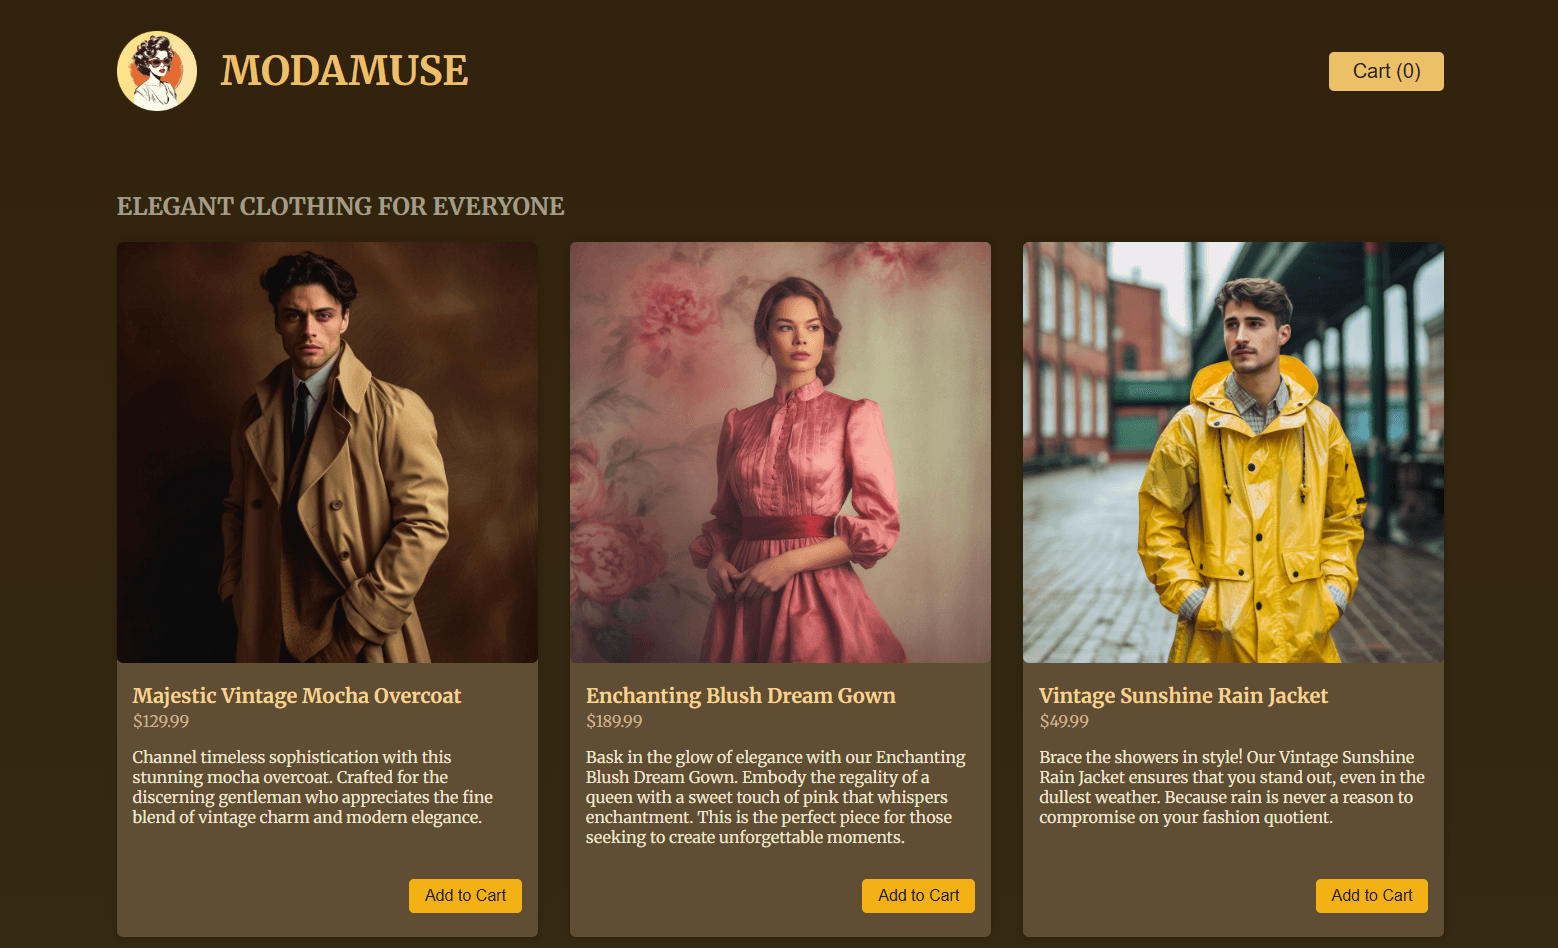Click the Sunshine Rain Jacket description text

(x=1232, y=787)
